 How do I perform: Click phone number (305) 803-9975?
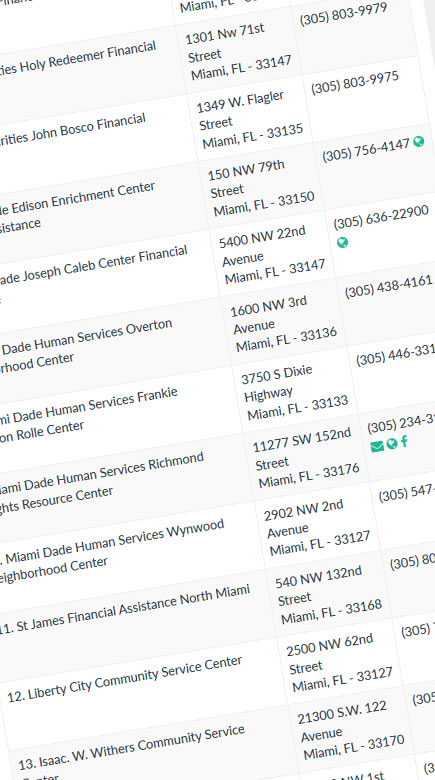[355, 82]
